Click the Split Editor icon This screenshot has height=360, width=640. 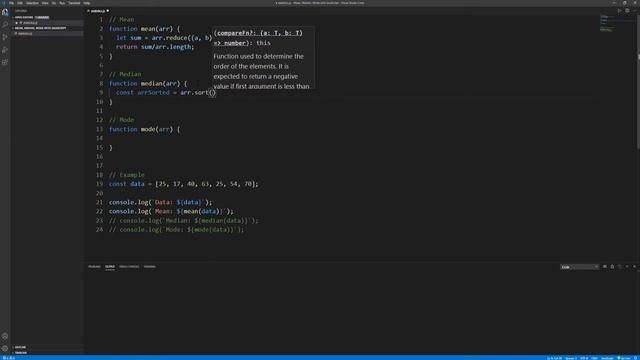pos(627,11)
